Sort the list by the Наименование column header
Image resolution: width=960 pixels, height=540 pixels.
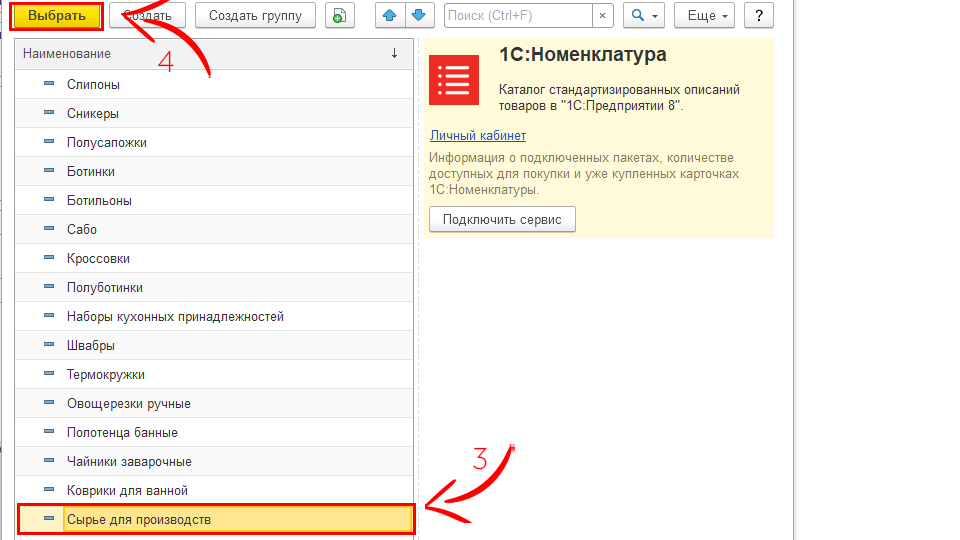[66, 53]
